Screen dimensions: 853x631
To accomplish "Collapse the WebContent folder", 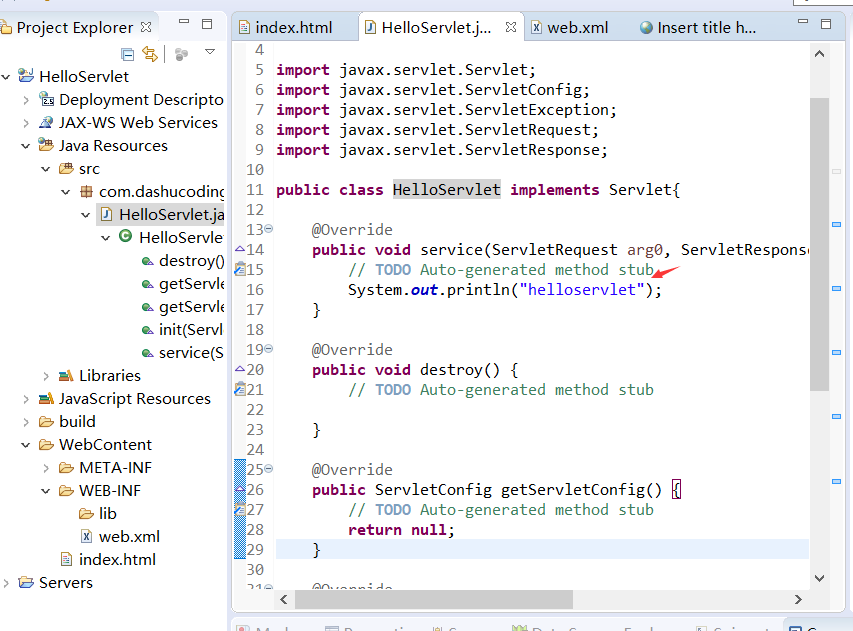I will click(26, 445).
